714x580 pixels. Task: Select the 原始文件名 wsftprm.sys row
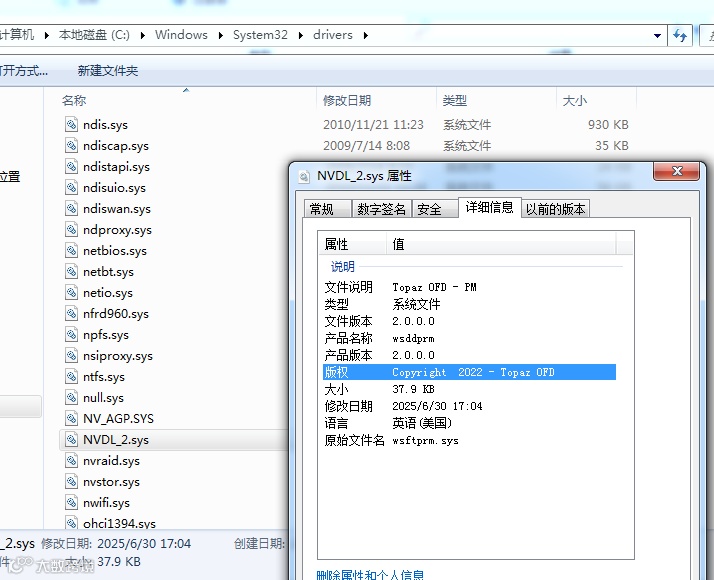point(469,441)
